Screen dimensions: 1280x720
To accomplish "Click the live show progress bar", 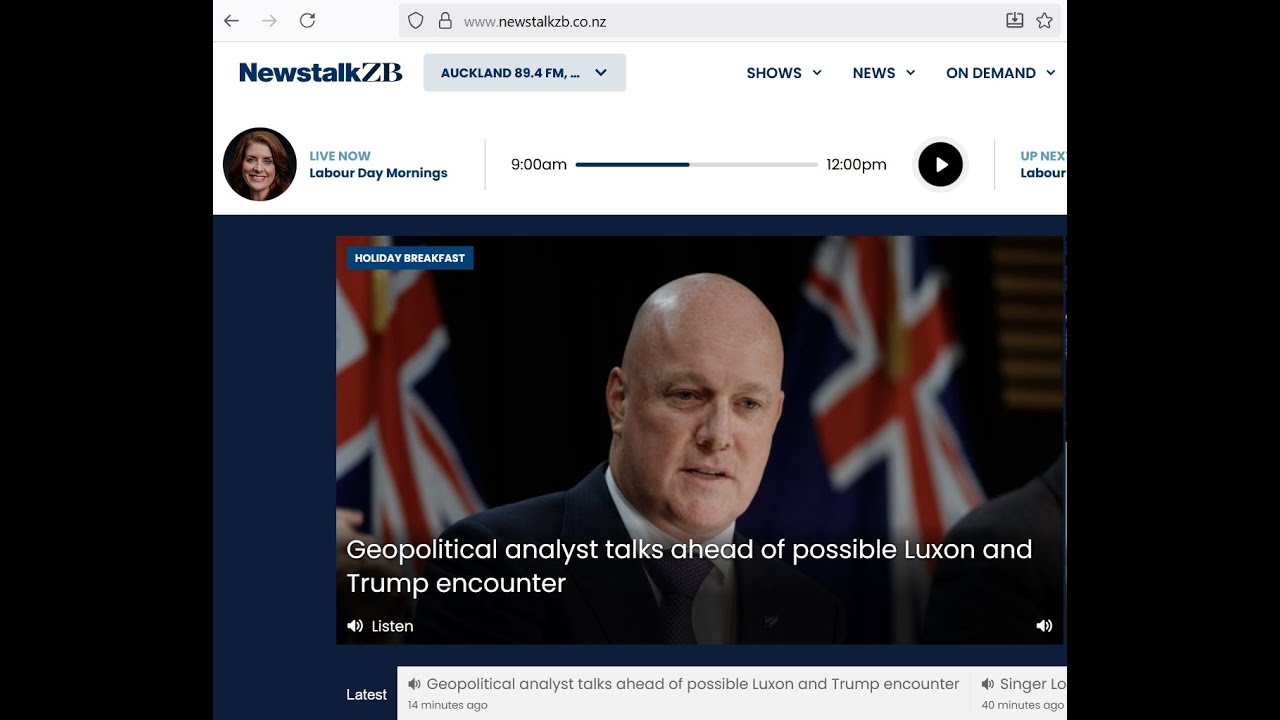I will tap(697, 164).
